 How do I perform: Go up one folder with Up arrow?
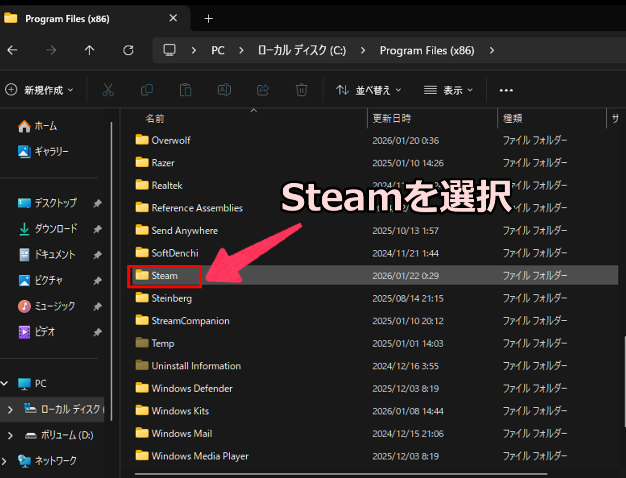click(x=90, y=50)
